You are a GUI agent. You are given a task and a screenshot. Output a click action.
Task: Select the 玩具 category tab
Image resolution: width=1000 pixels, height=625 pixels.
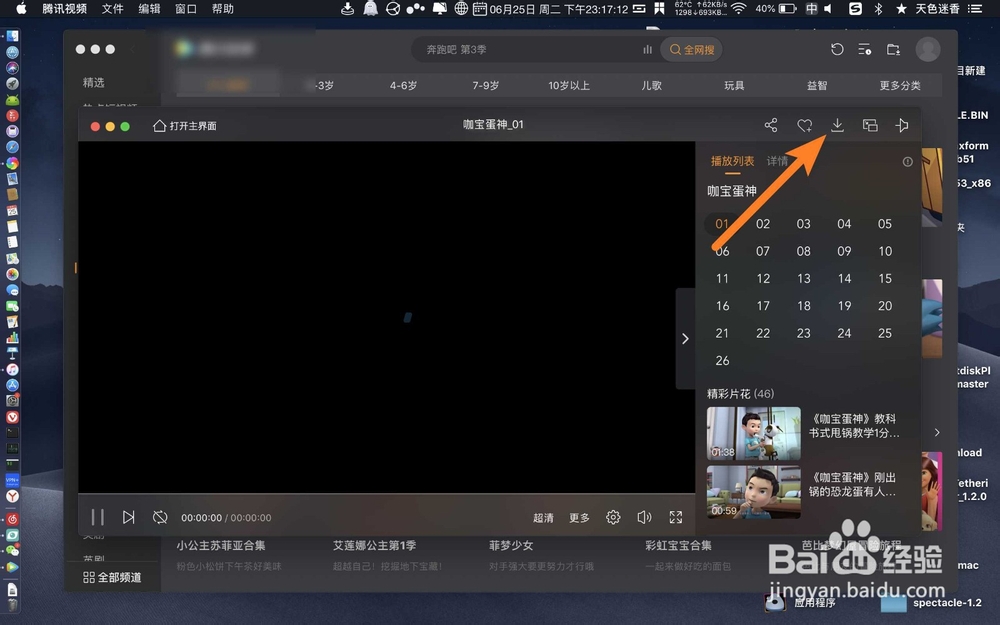coord(734,85)
